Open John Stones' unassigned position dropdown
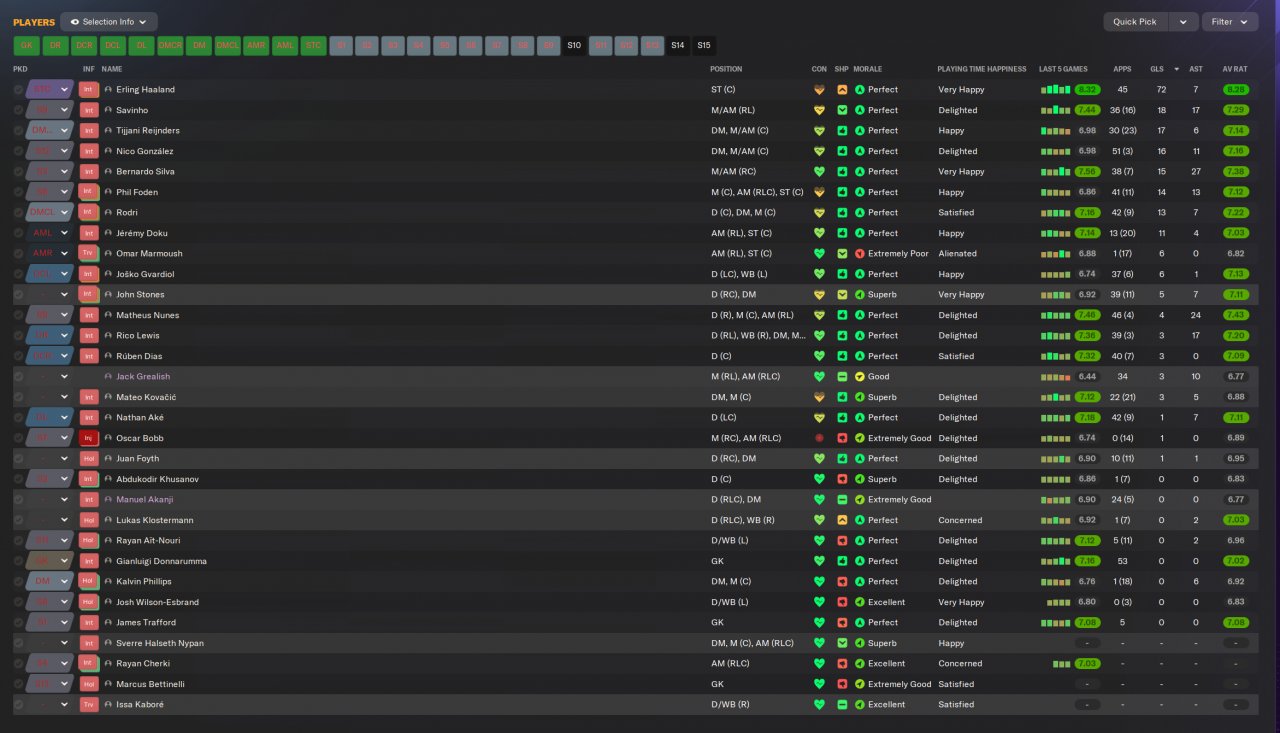Image resolution: width=1280 pixels, height=733 pixels. click(x=50, y=295)
